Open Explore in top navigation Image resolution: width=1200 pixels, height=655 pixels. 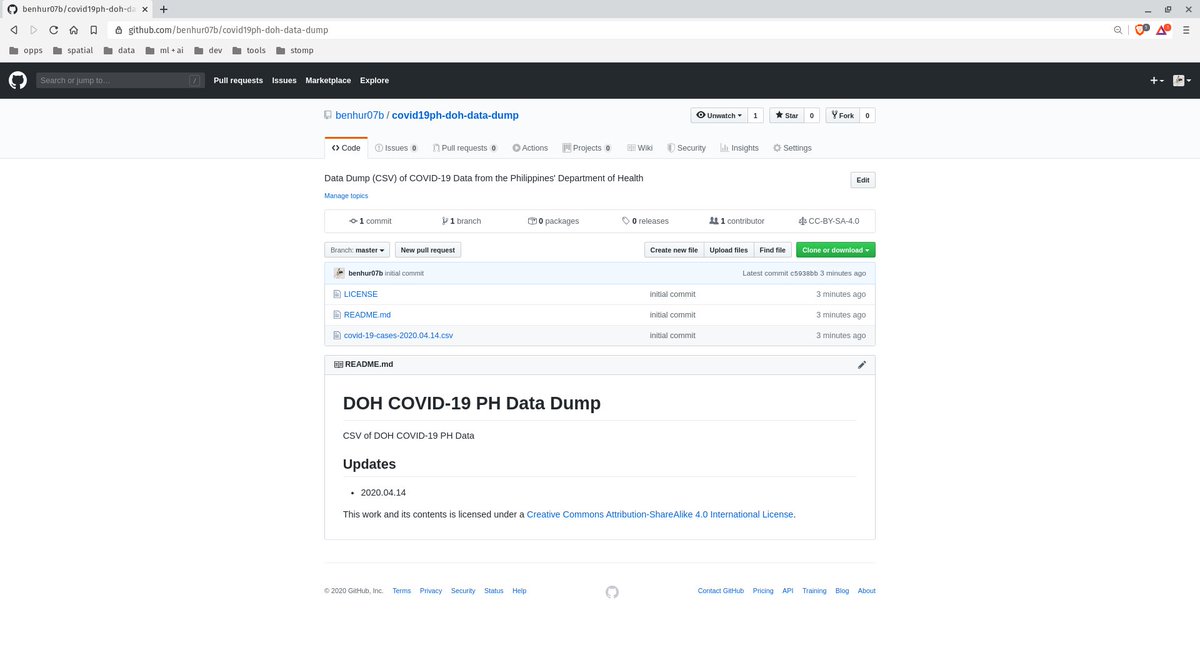coord(374,80)
